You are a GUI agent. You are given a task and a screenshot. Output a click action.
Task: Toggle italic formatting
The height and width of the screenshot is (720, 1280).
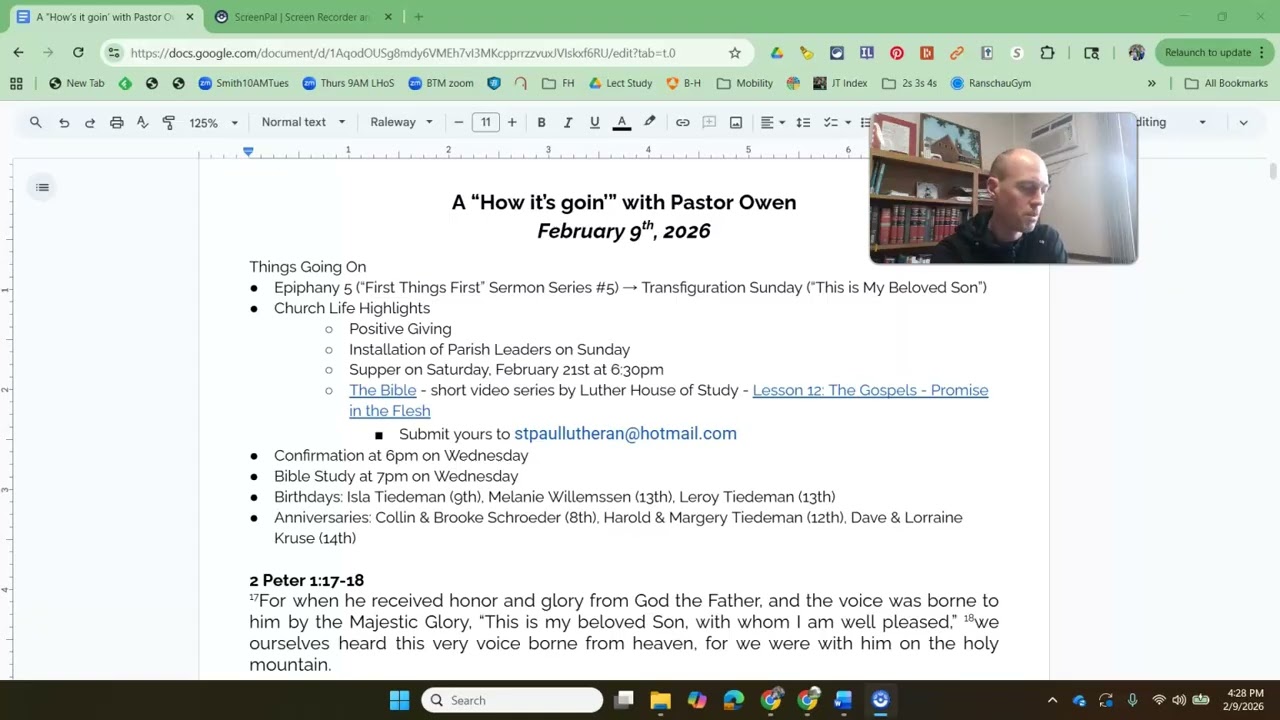click(x=568, y=122)
